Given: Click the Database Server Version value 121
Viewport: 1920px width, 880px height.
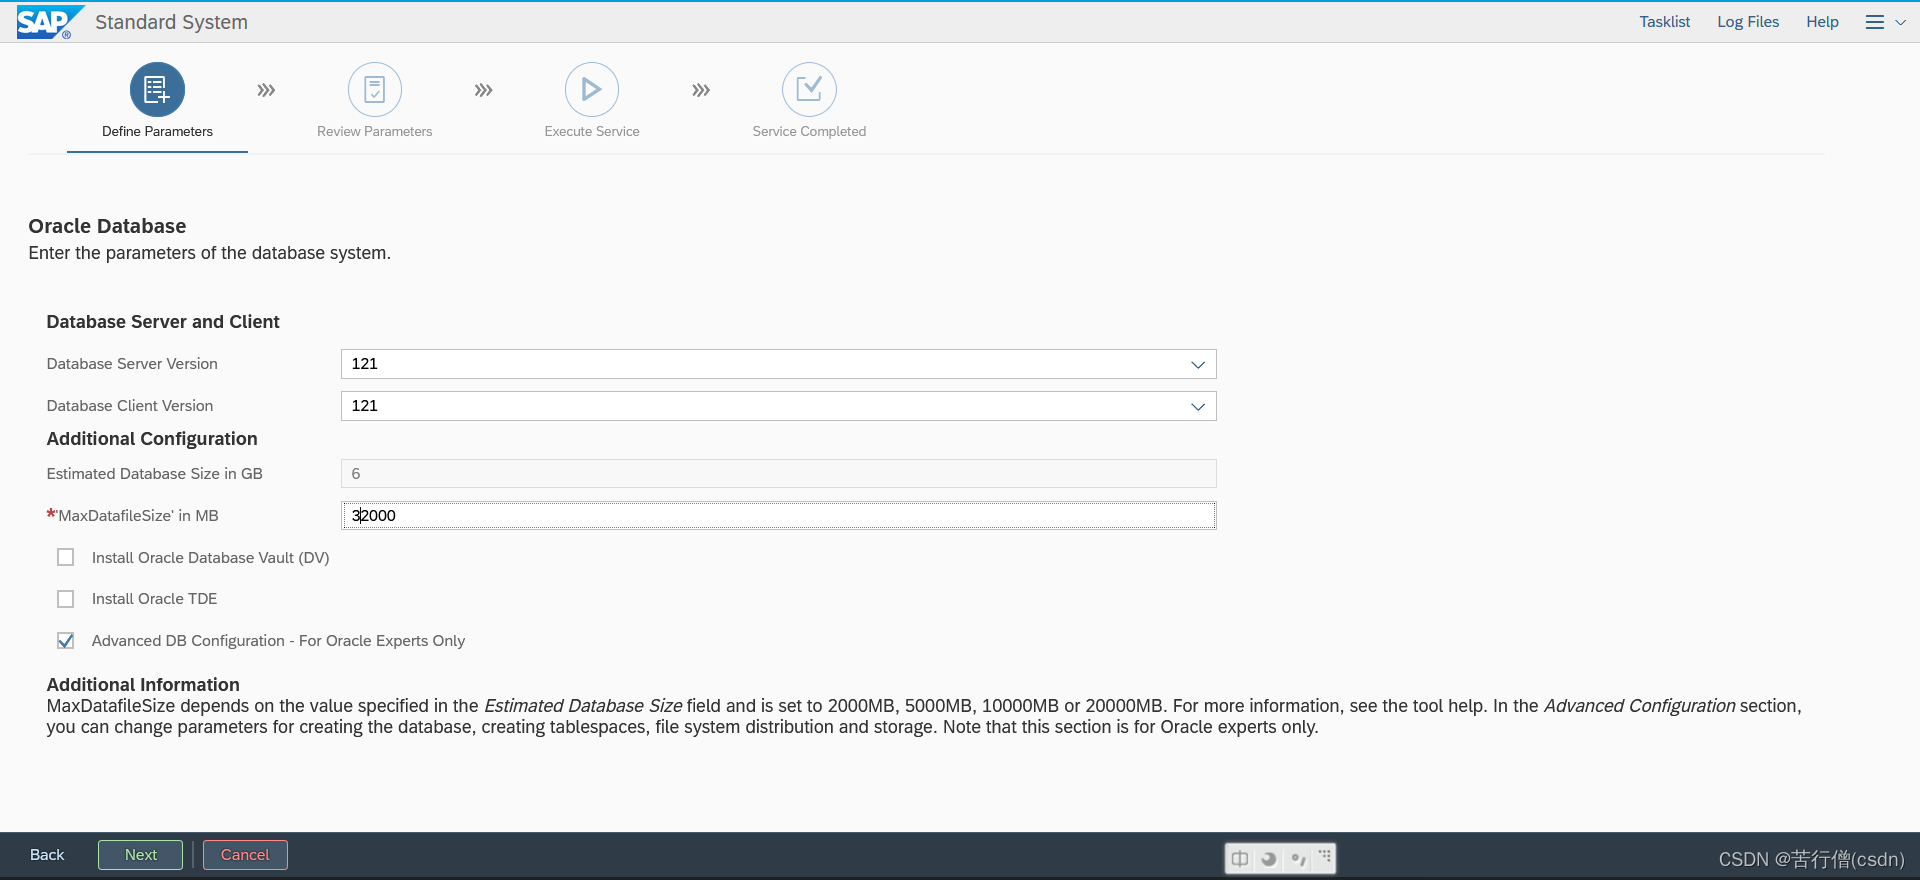Looking at the screenshot, I should (x=365, y=364).
